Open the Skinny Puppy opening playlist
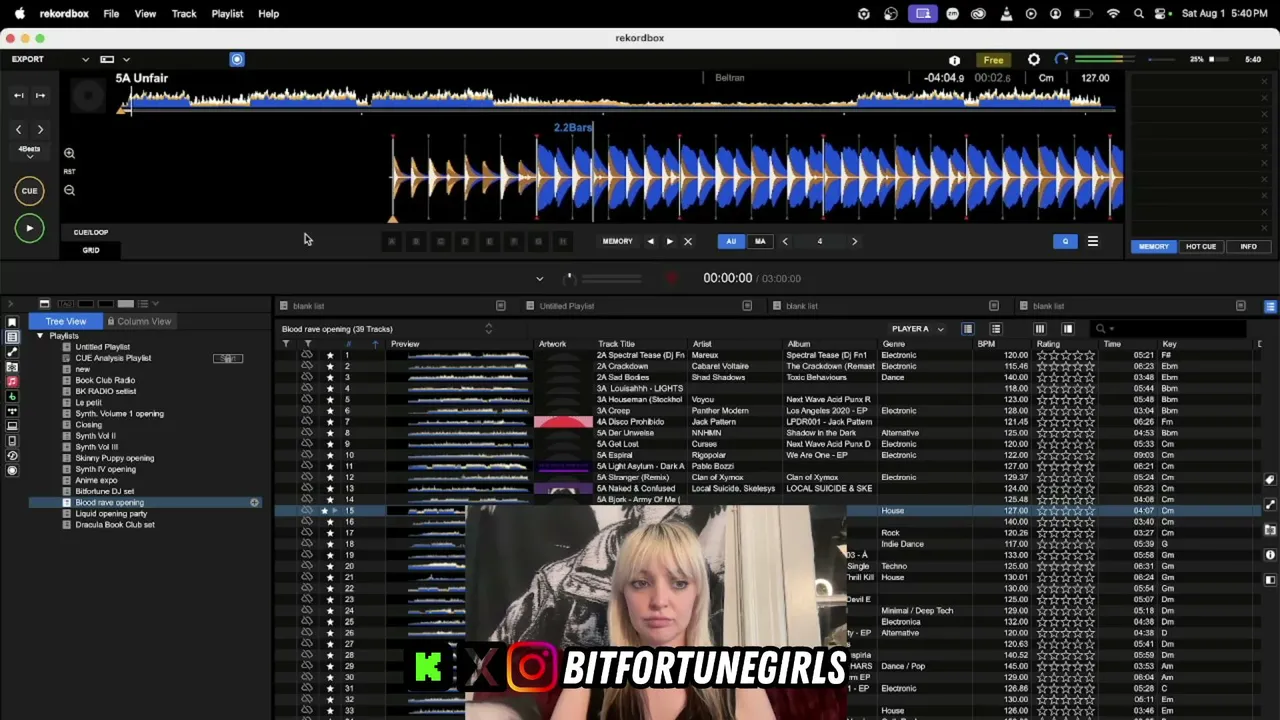1280x720 pixels. coord(115,458)
